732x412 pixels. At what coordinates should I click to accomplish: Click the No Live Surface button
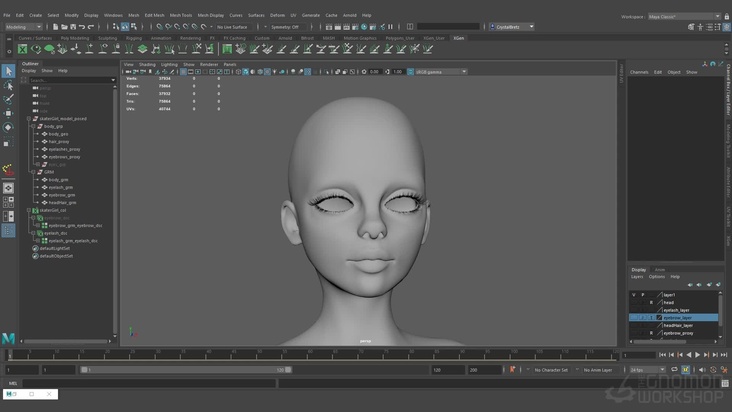pyautogui.click(x=232, y=27)
